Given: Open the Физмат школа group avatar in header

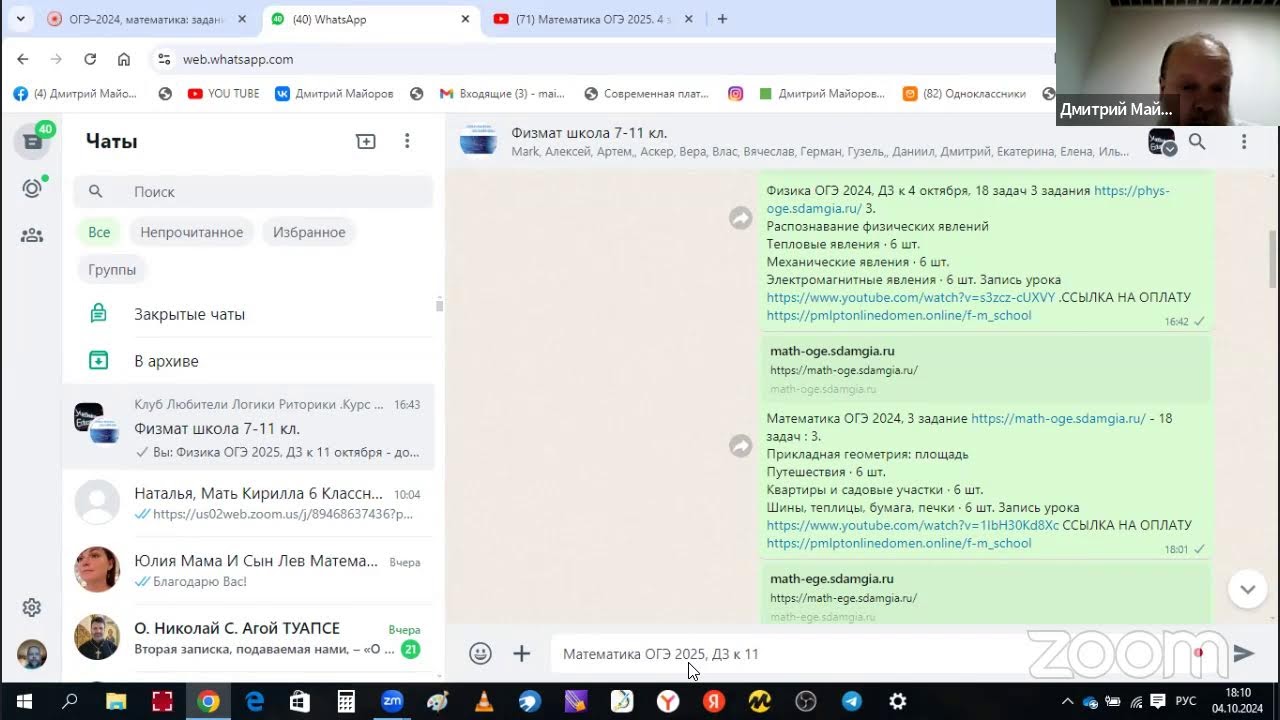Looking at the screenshot, I should [x=478, y=142].
